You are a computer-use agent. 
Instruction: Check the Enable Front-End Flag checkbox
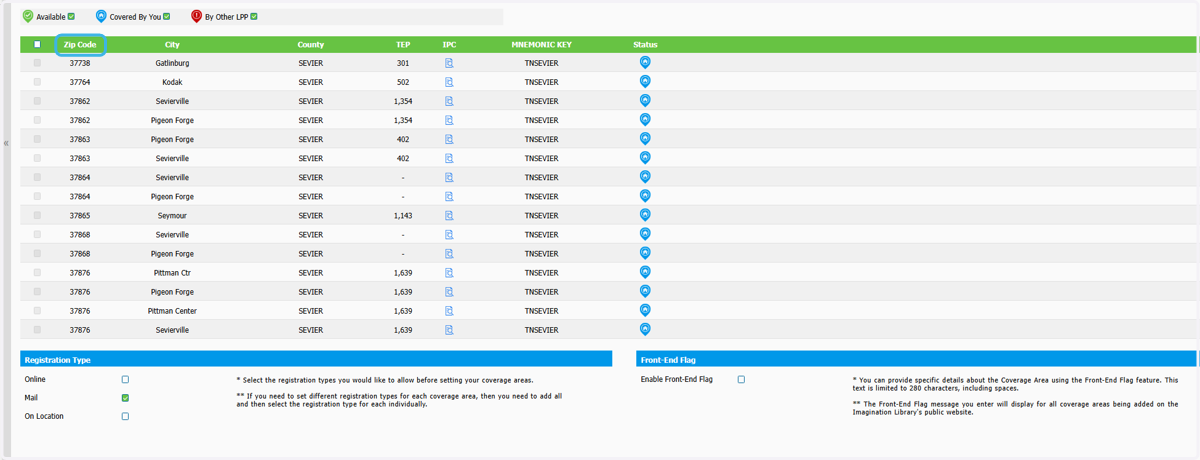(741, 380)
